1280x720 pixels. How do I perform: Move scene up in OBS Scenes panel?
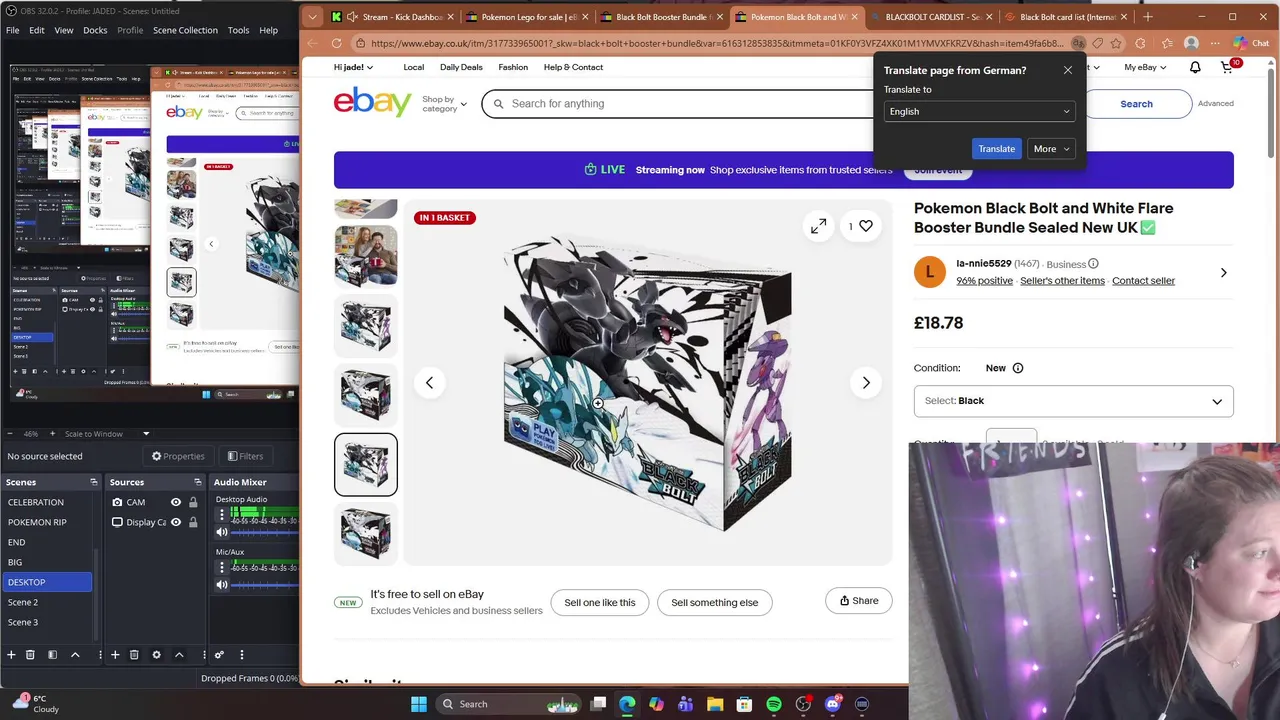click(x=75, y=655)
